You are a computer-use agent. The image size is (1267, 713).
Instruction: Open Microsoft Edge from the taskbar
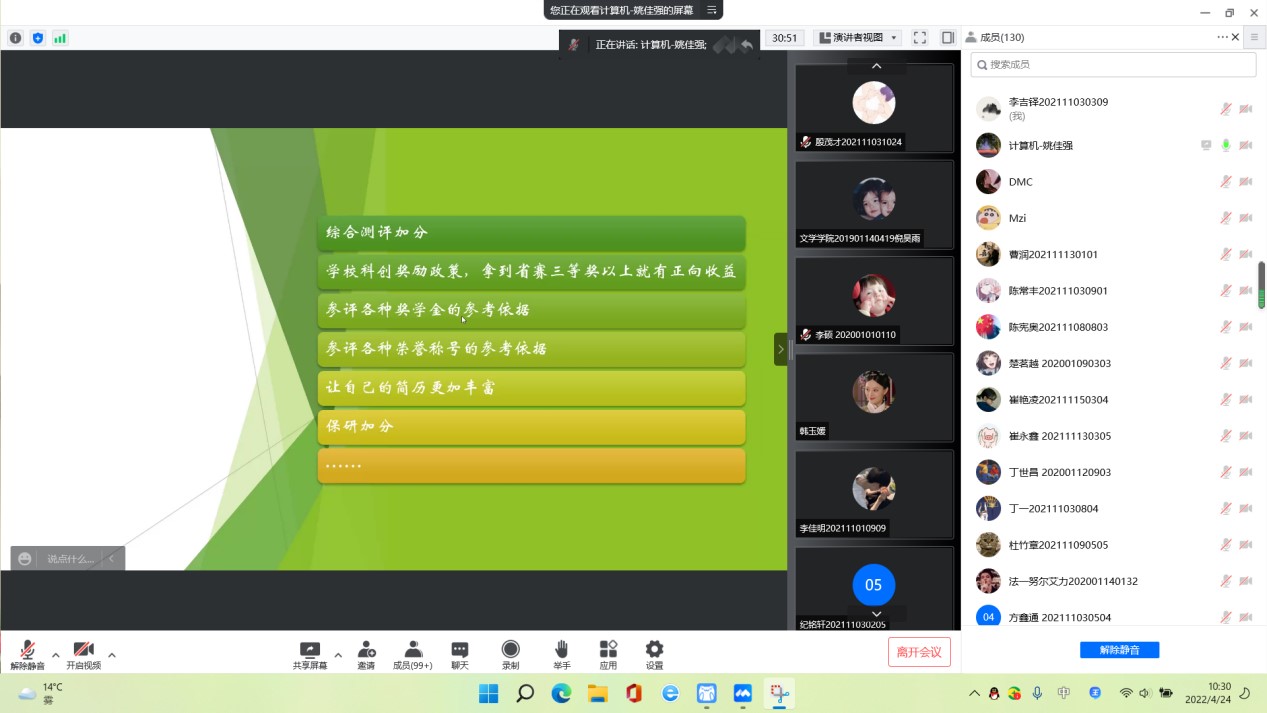pos(561,693)
